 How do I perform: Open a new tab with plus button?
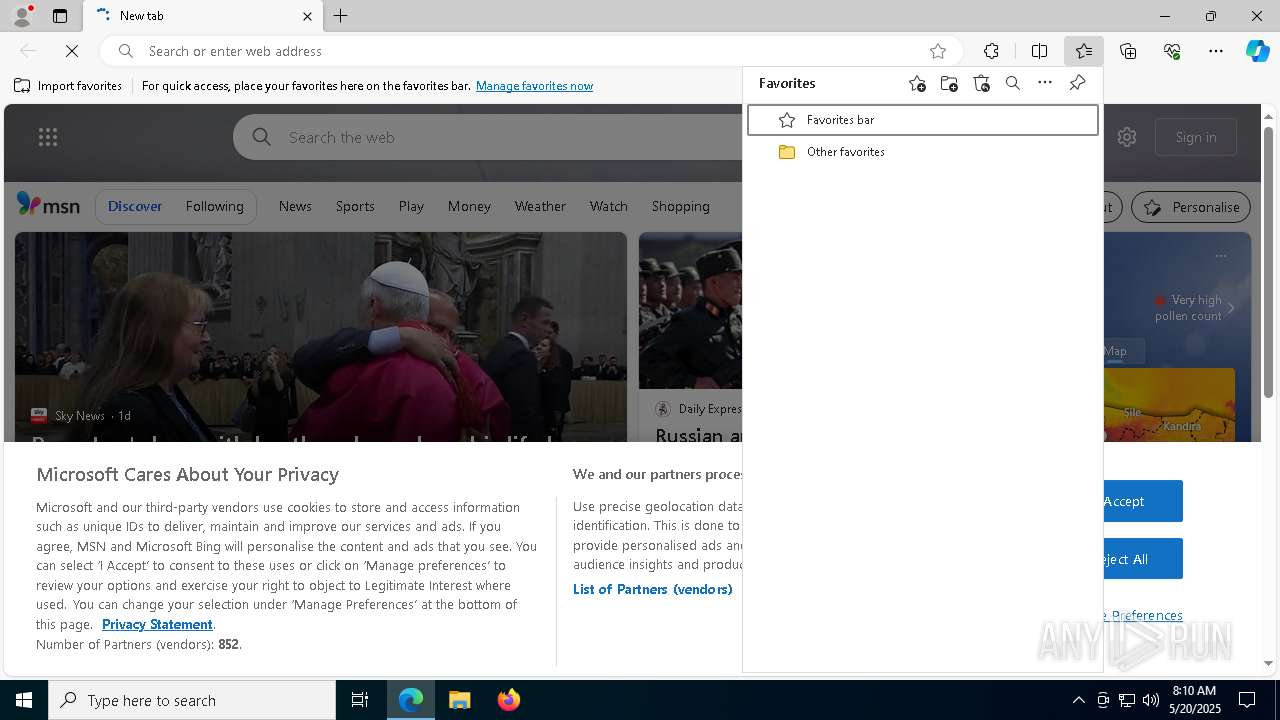pyautogui.click(x=341, y=16)
